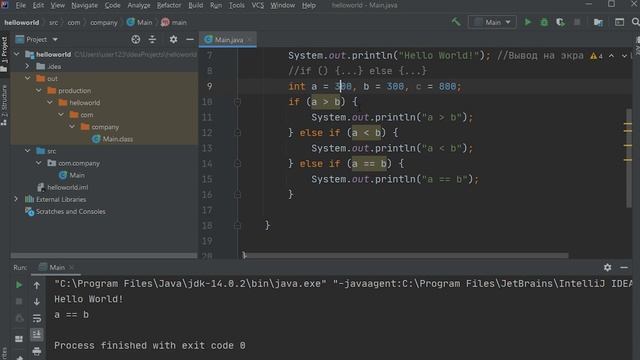Click the print icon in Run panel
Screen dimensions: 640x360
click(37, 351)
